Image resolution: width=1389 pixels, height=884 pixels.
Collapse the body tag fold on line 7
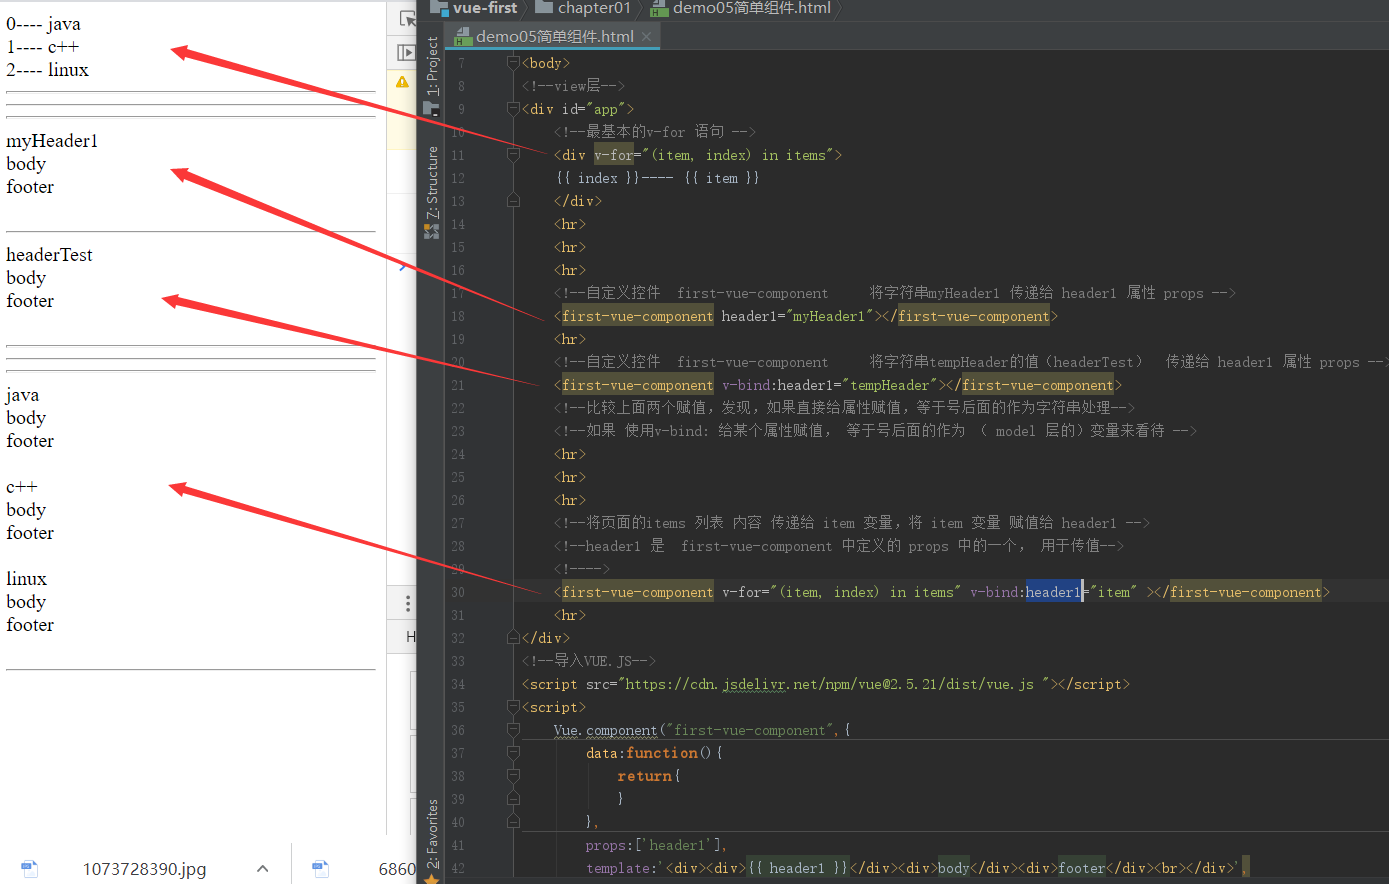click(x=513, y=63)
